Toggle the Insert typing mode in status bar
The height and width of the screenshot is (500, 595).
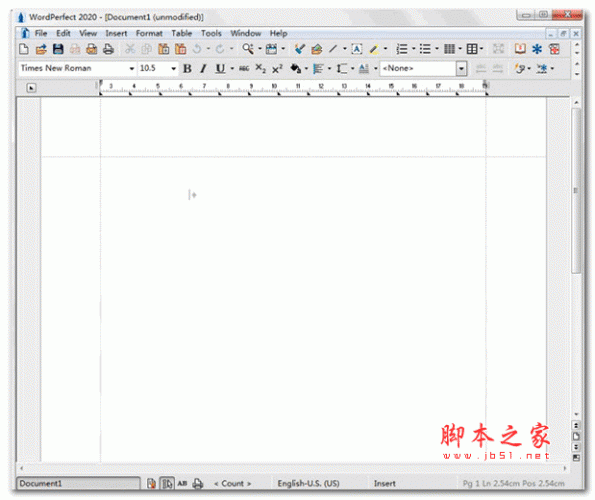384,483
